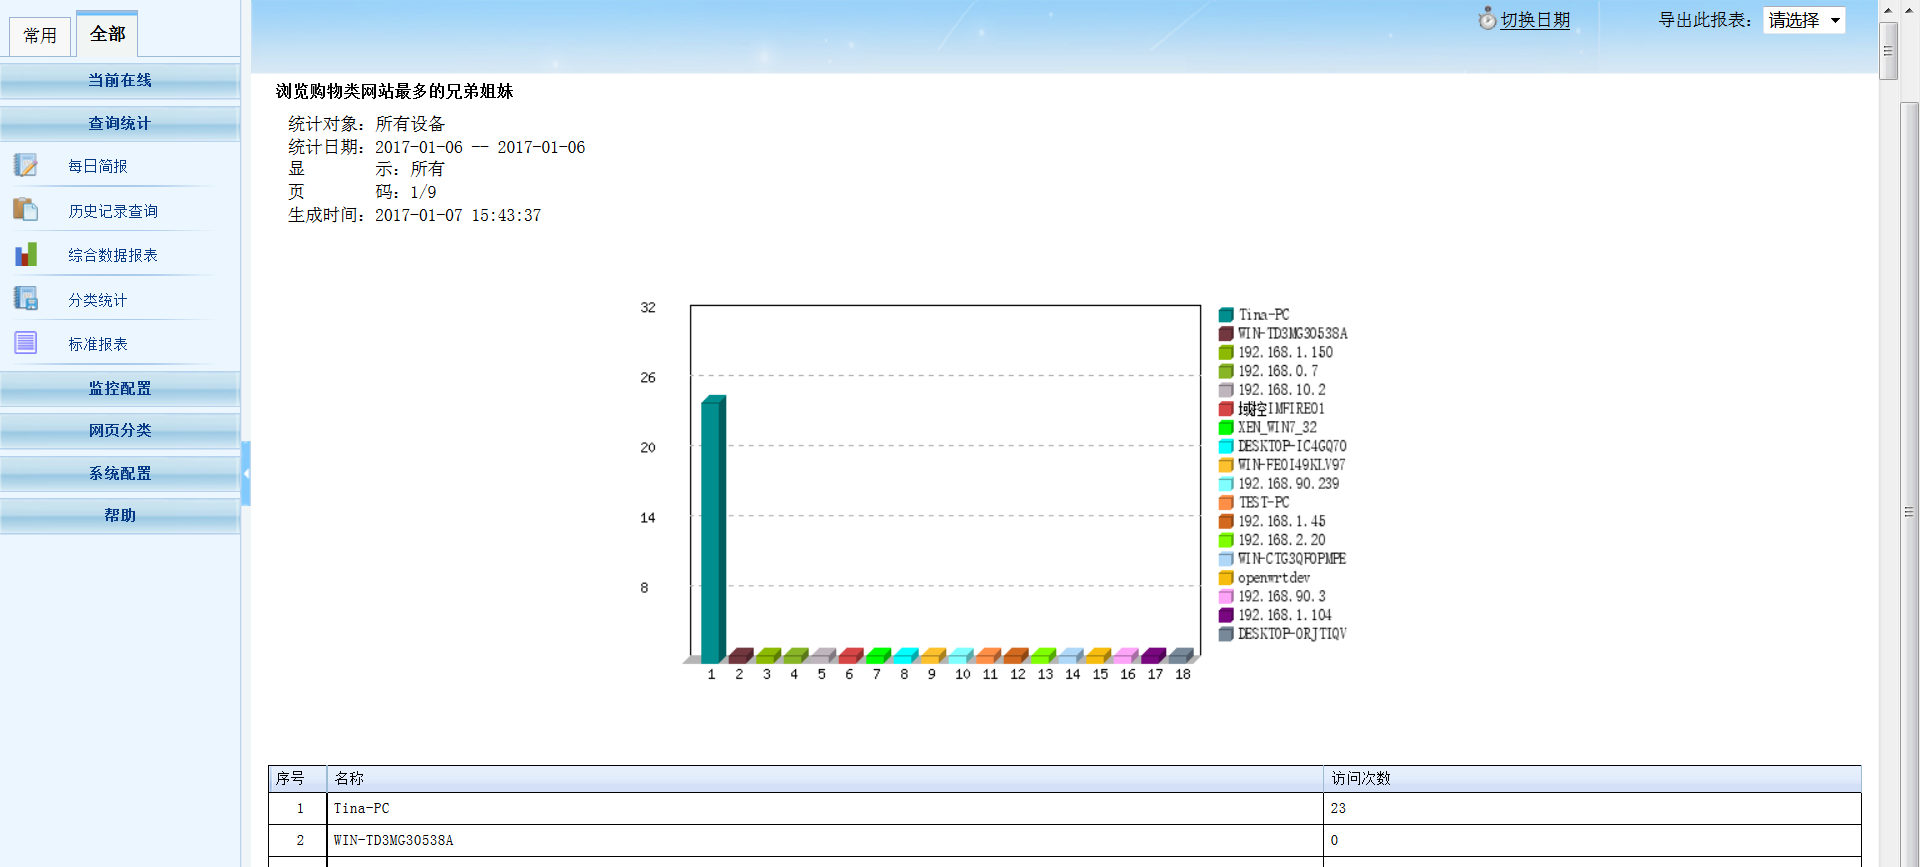The image size is (1920, 867).
Task: Switch to the 全部 tab
Action: point(107,34)
